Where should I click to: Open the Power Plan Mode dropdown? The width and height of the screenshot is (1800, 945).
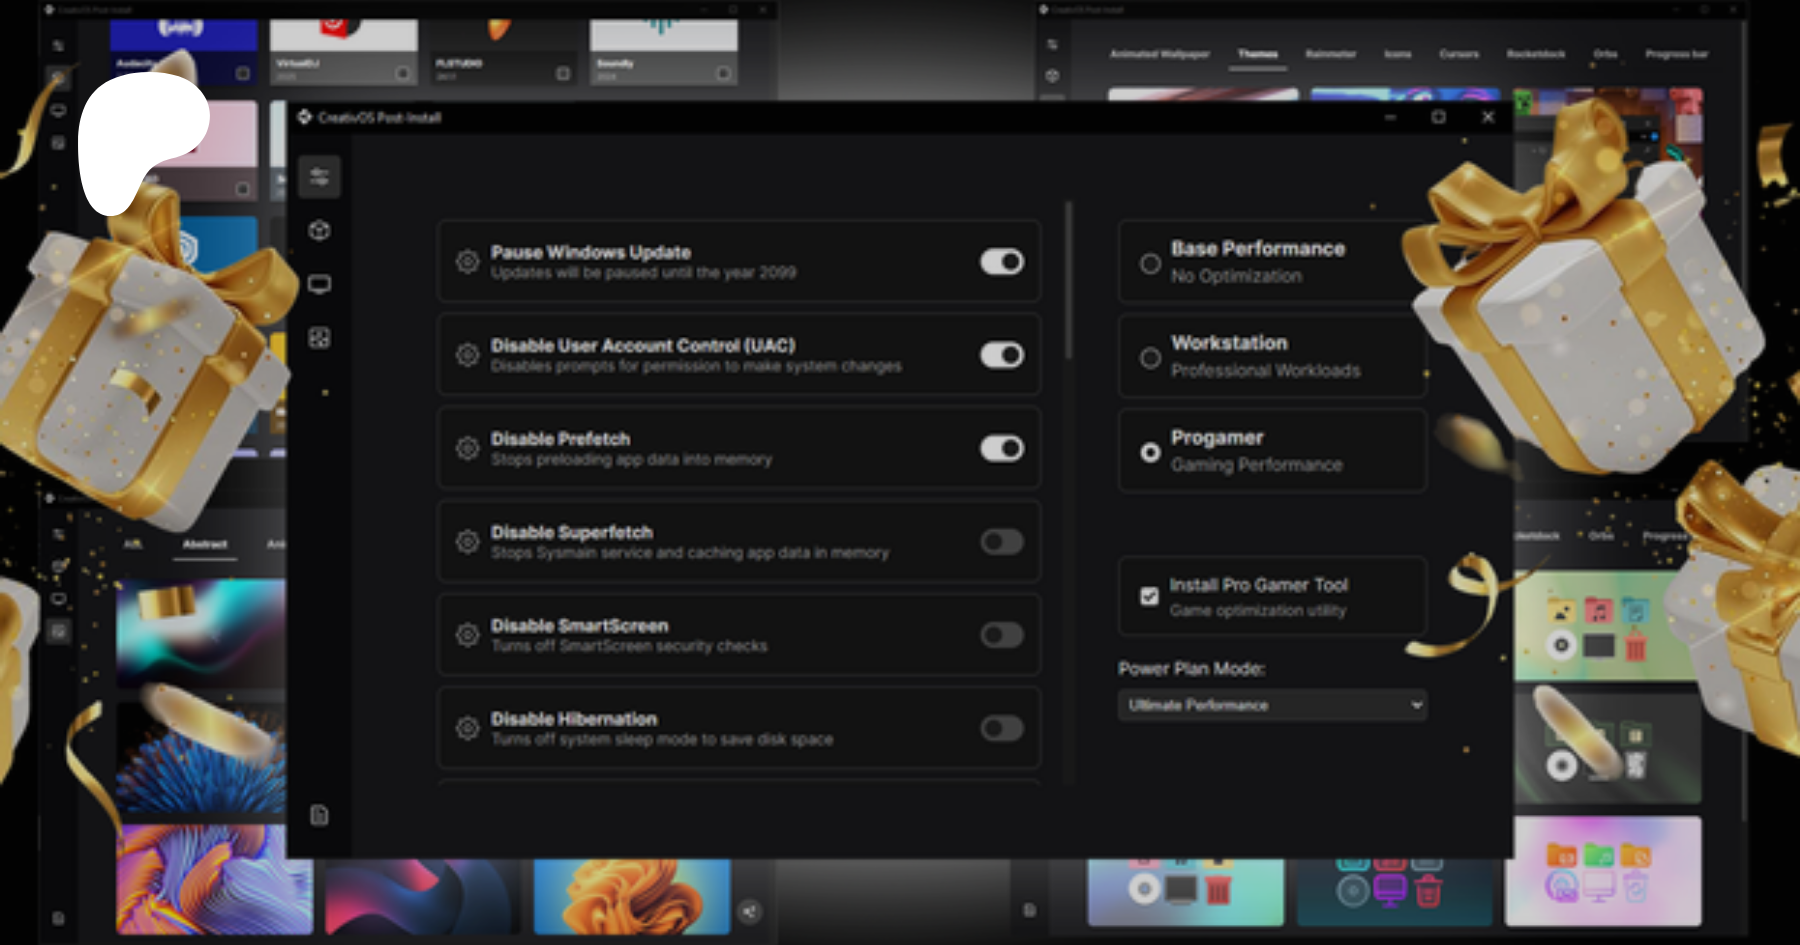tap(1271, 705)
